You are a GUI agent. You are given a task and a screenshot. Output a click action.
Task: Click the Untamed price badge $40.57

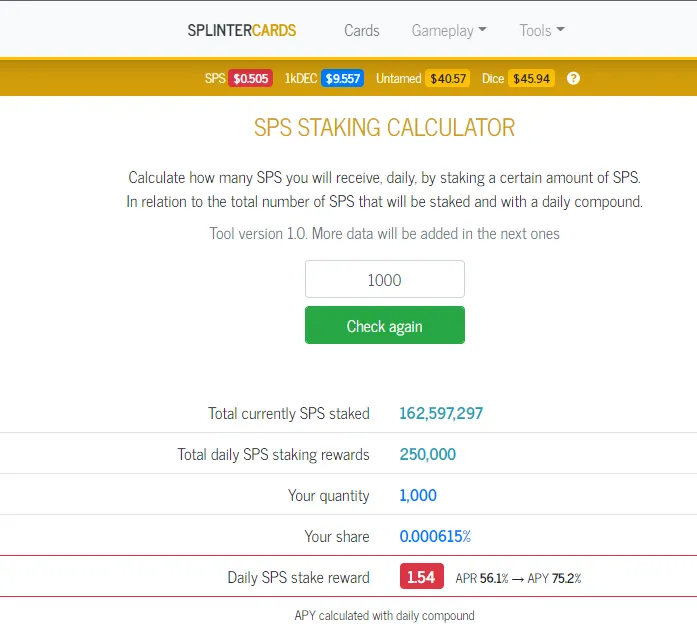coord(448,79)
